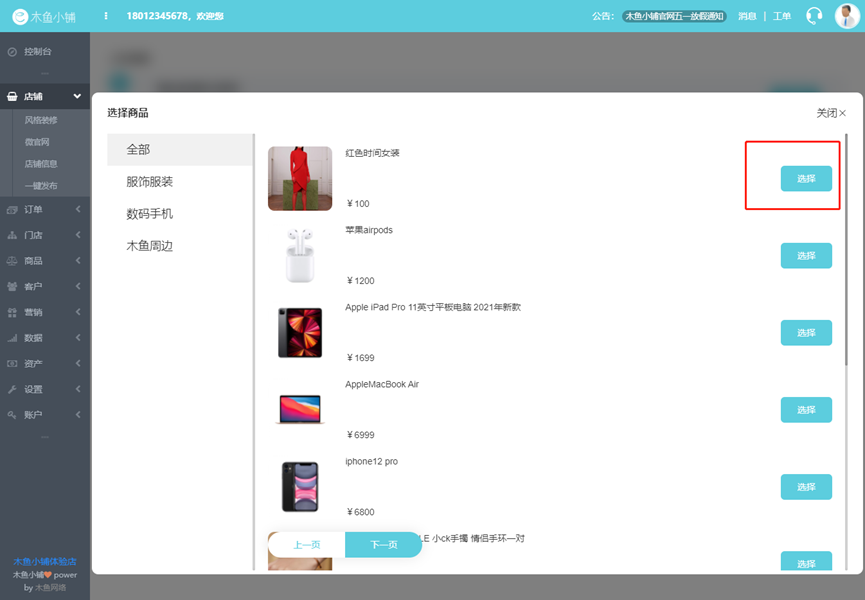The height and width of the screenshot is (600, 865).
Task: Click the red dress product thumbnail
Action: [300, 179]
